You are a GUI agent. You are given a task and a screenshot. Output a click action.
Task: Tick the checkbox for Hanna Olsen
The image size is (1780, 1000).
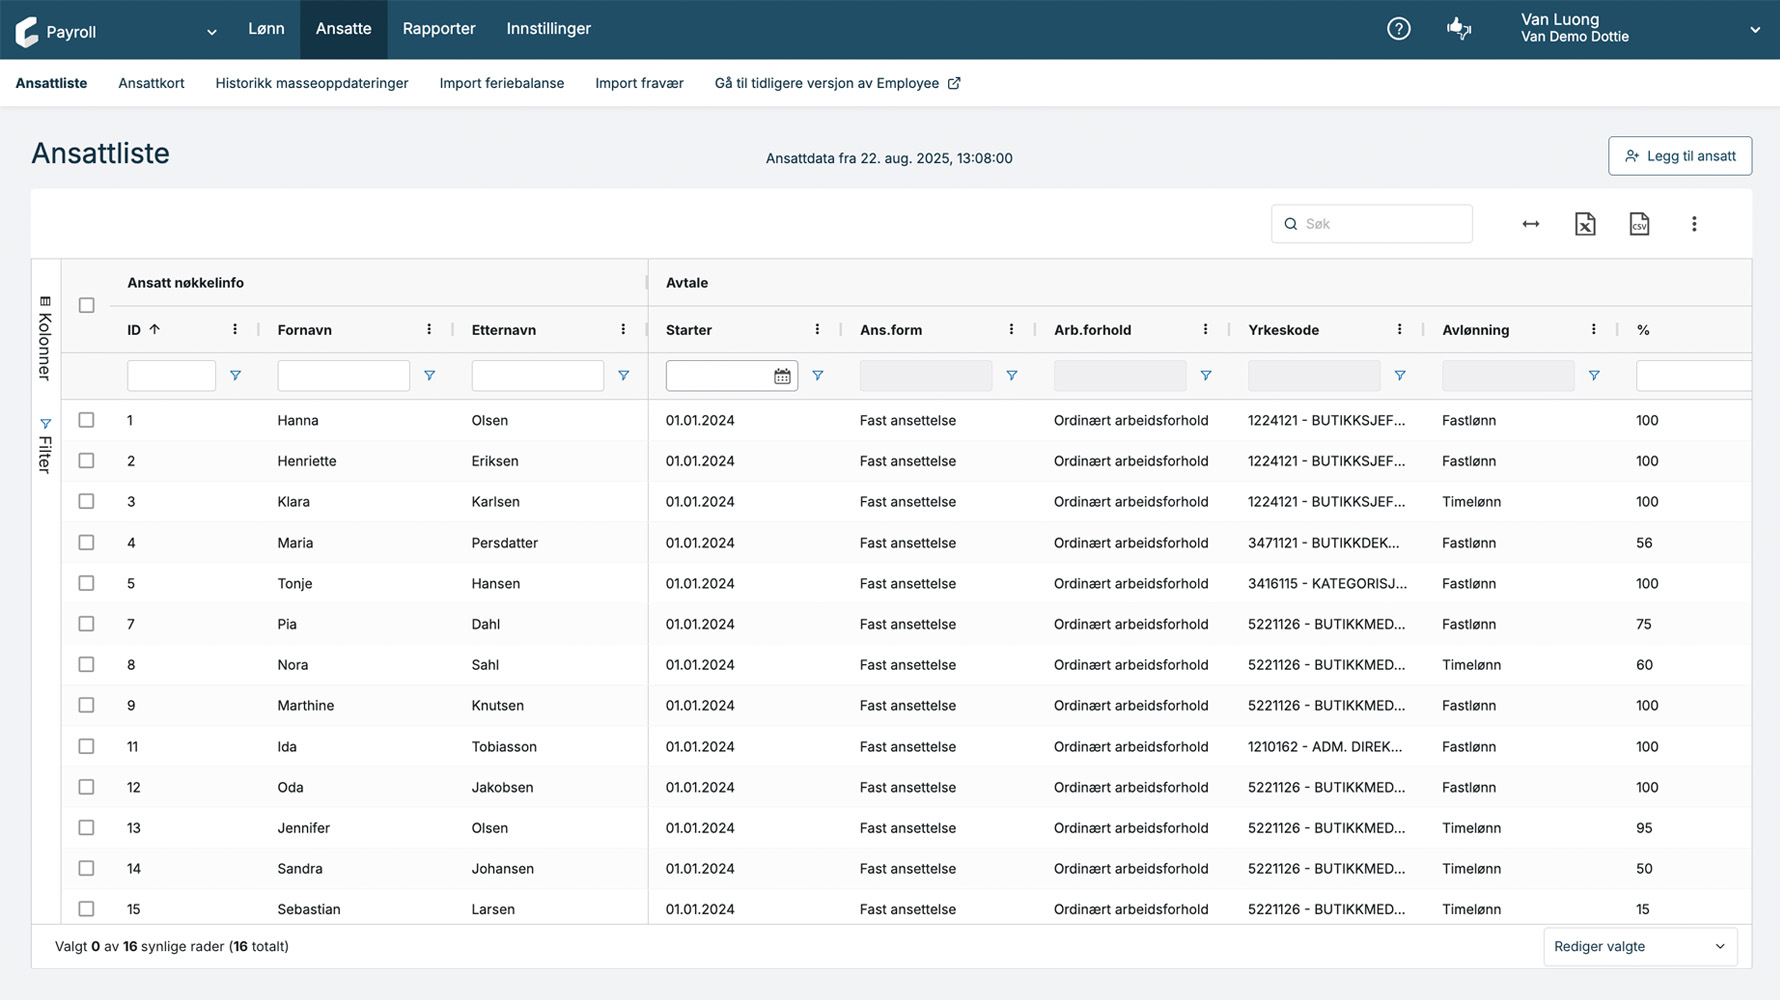pyautogui.click(x=87, y=420)
